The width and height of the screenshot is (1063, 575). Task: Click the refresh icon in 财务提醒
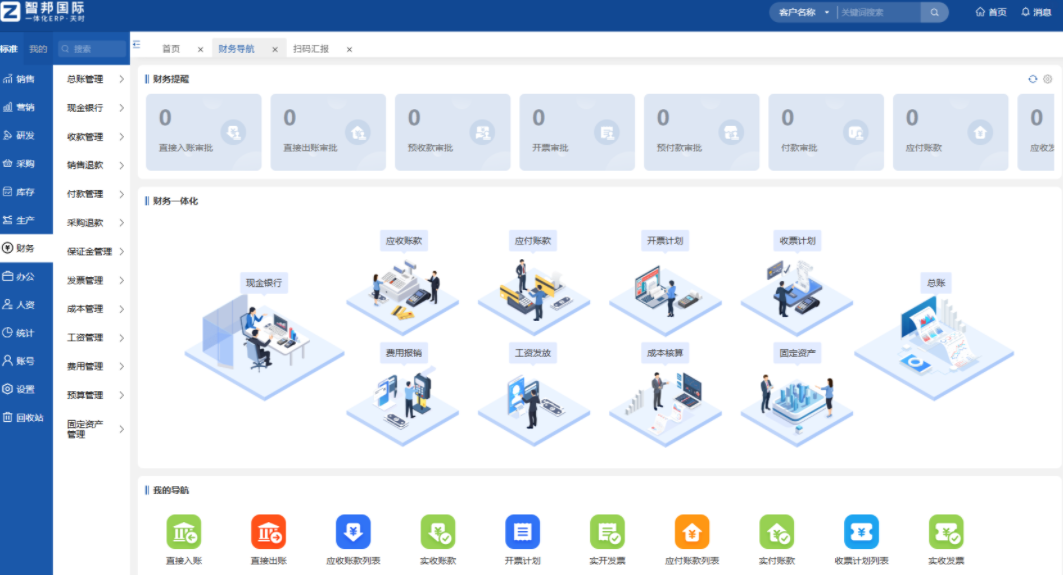coord(1032,79)
